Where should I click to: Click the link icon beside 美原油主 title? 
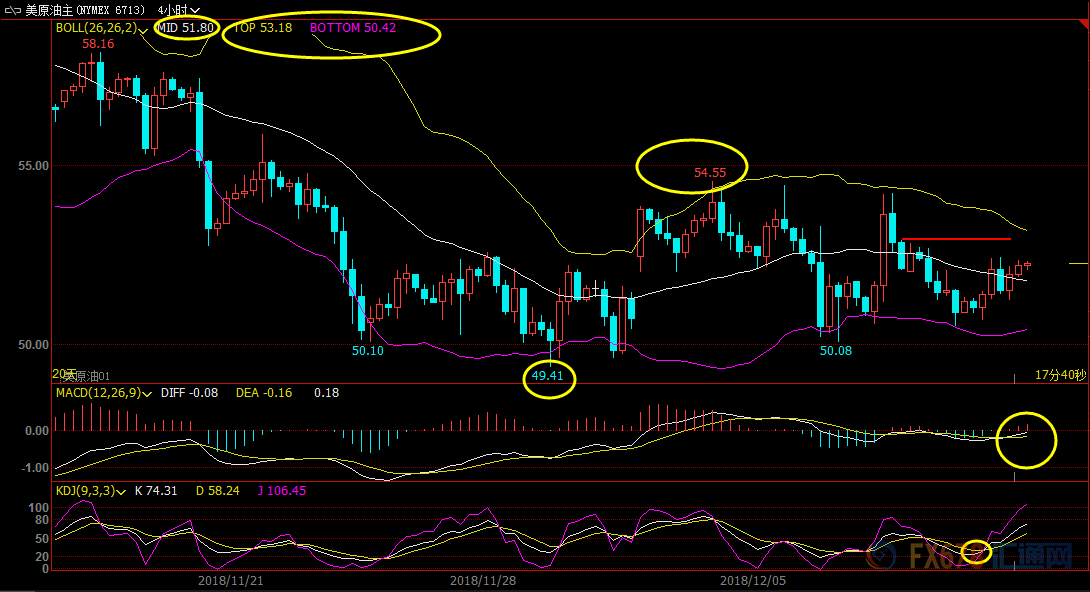[x=13, y=10]
